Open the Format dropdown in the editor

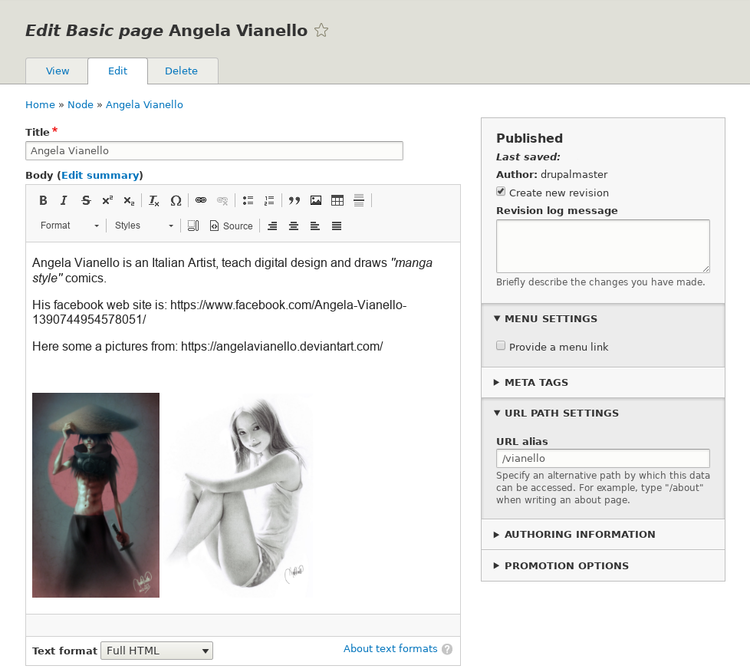(x=69, y=226)
